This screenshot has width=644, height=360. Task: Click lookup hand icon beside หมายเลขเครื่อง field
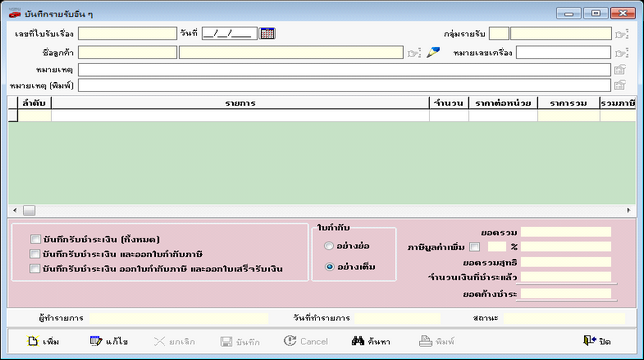[622, 53]
